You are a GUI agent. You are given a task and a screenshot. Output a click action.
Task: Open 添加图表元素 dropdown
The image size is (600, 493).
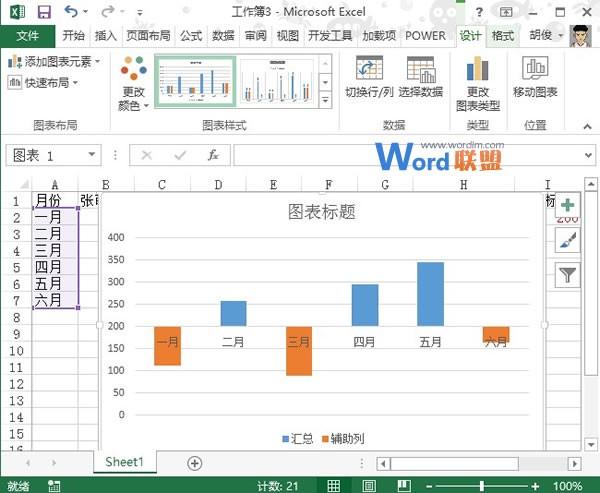point(54,61)
